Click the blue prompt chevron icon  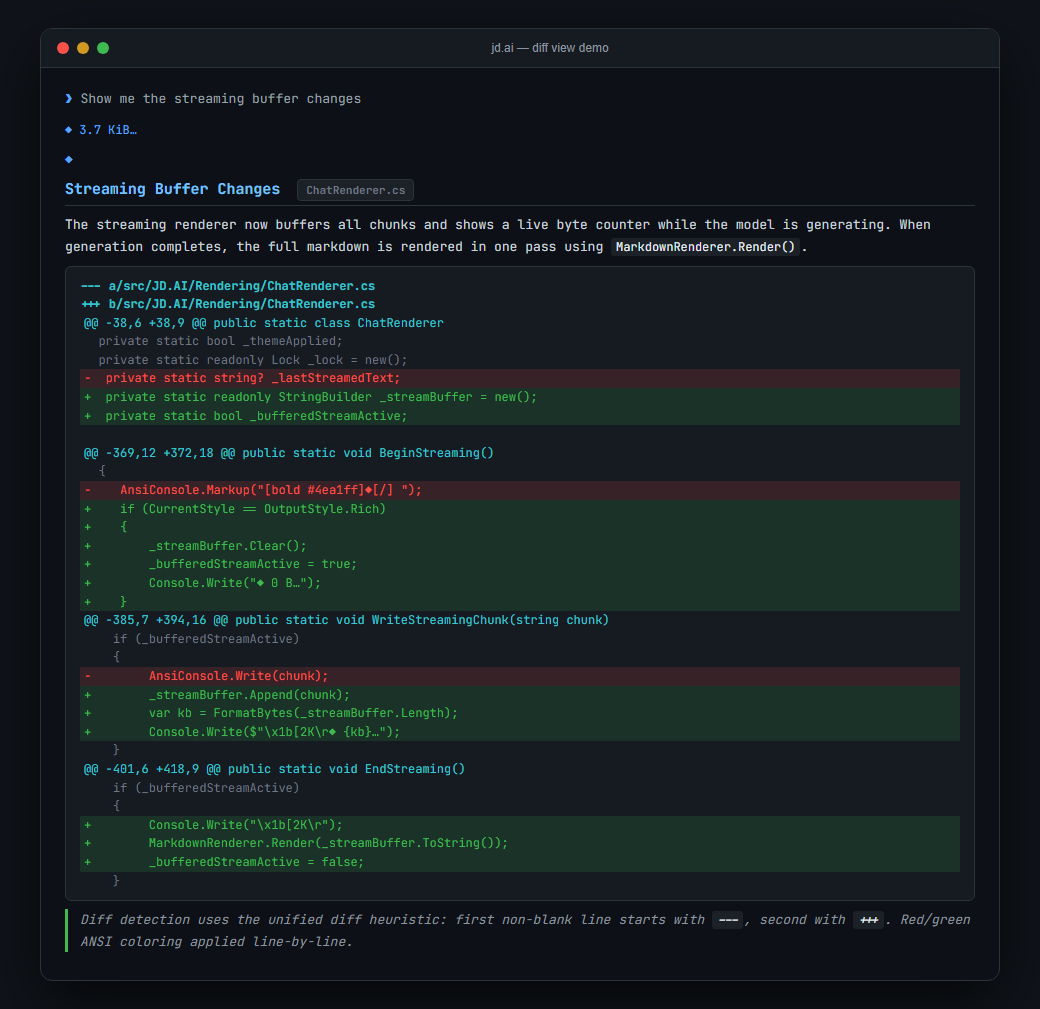(x=69, y=99)
